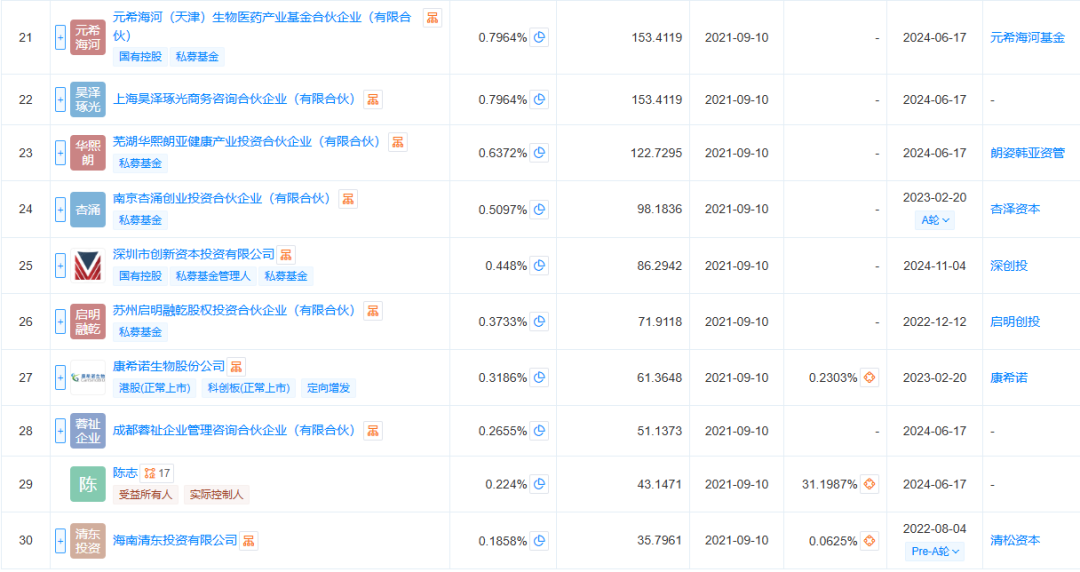Click pie chart icon beside 0.7964% in row 22
1080x572 pixels.
(539, 99)
